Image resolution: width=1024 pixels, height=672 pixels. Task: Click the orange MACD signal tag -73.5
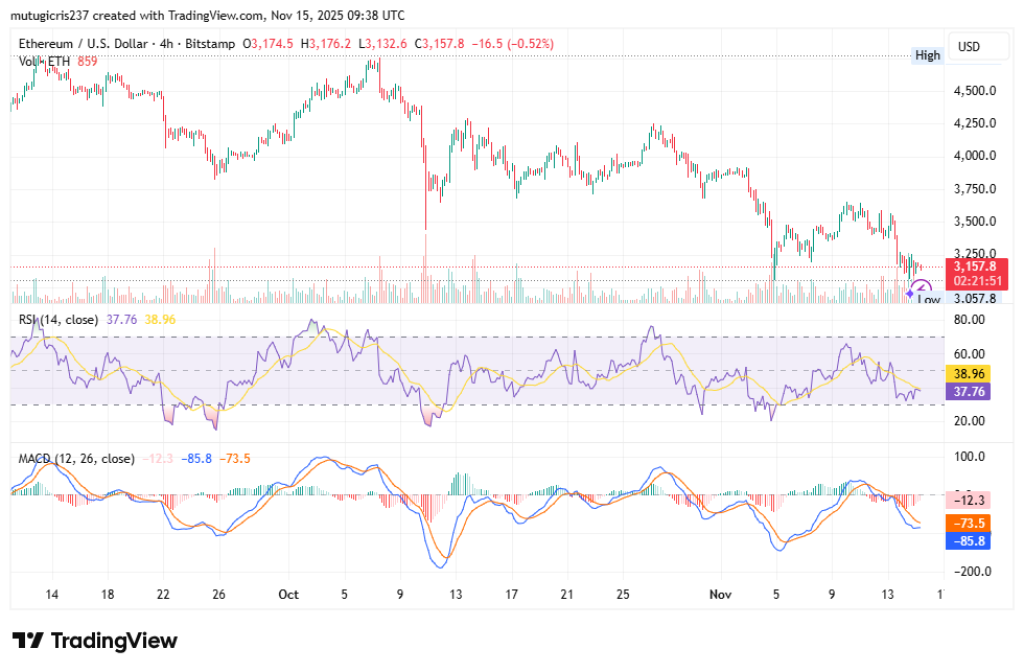click(x=968, y=523)
